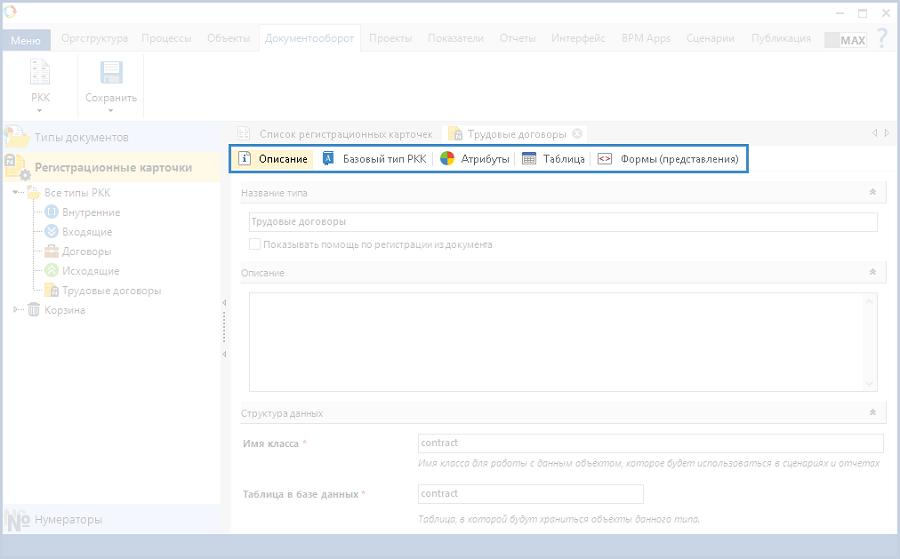This screenshot has height=559, width=900.
Task: Switch to the Таблица section
Action: click(x=553, y=159)
